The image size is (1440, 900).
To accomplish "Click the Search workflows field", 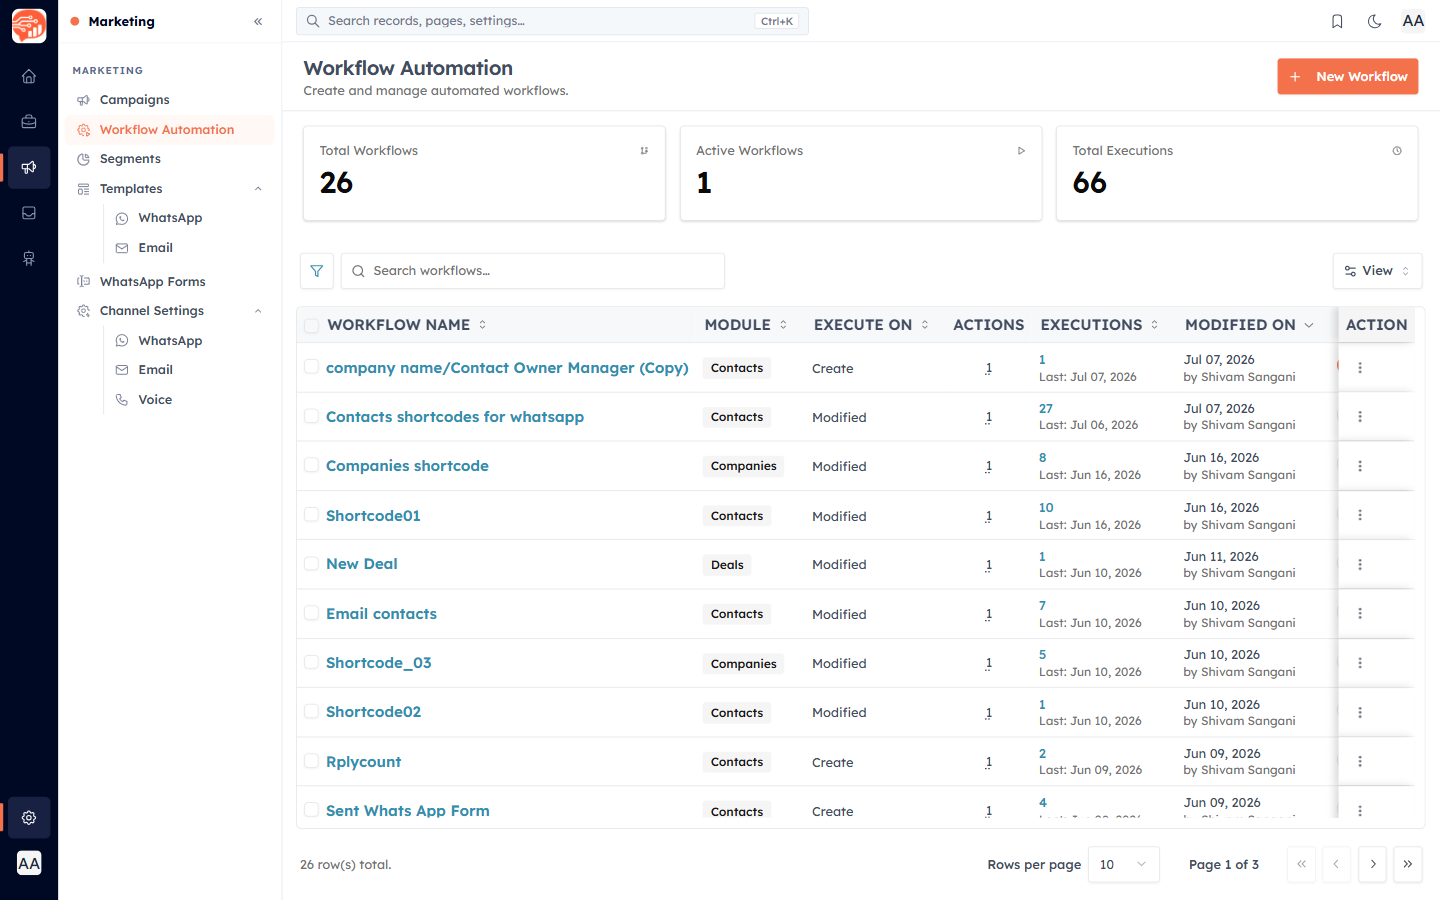I will [x=533, y=271].
